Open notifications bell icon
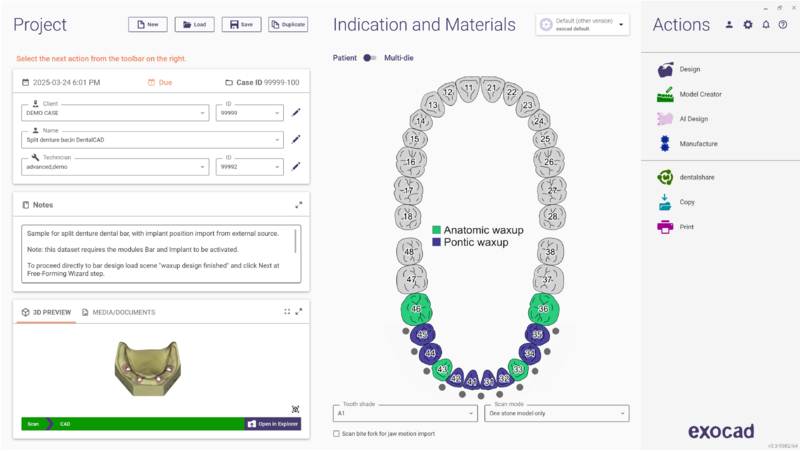 [x=766, y=24]
